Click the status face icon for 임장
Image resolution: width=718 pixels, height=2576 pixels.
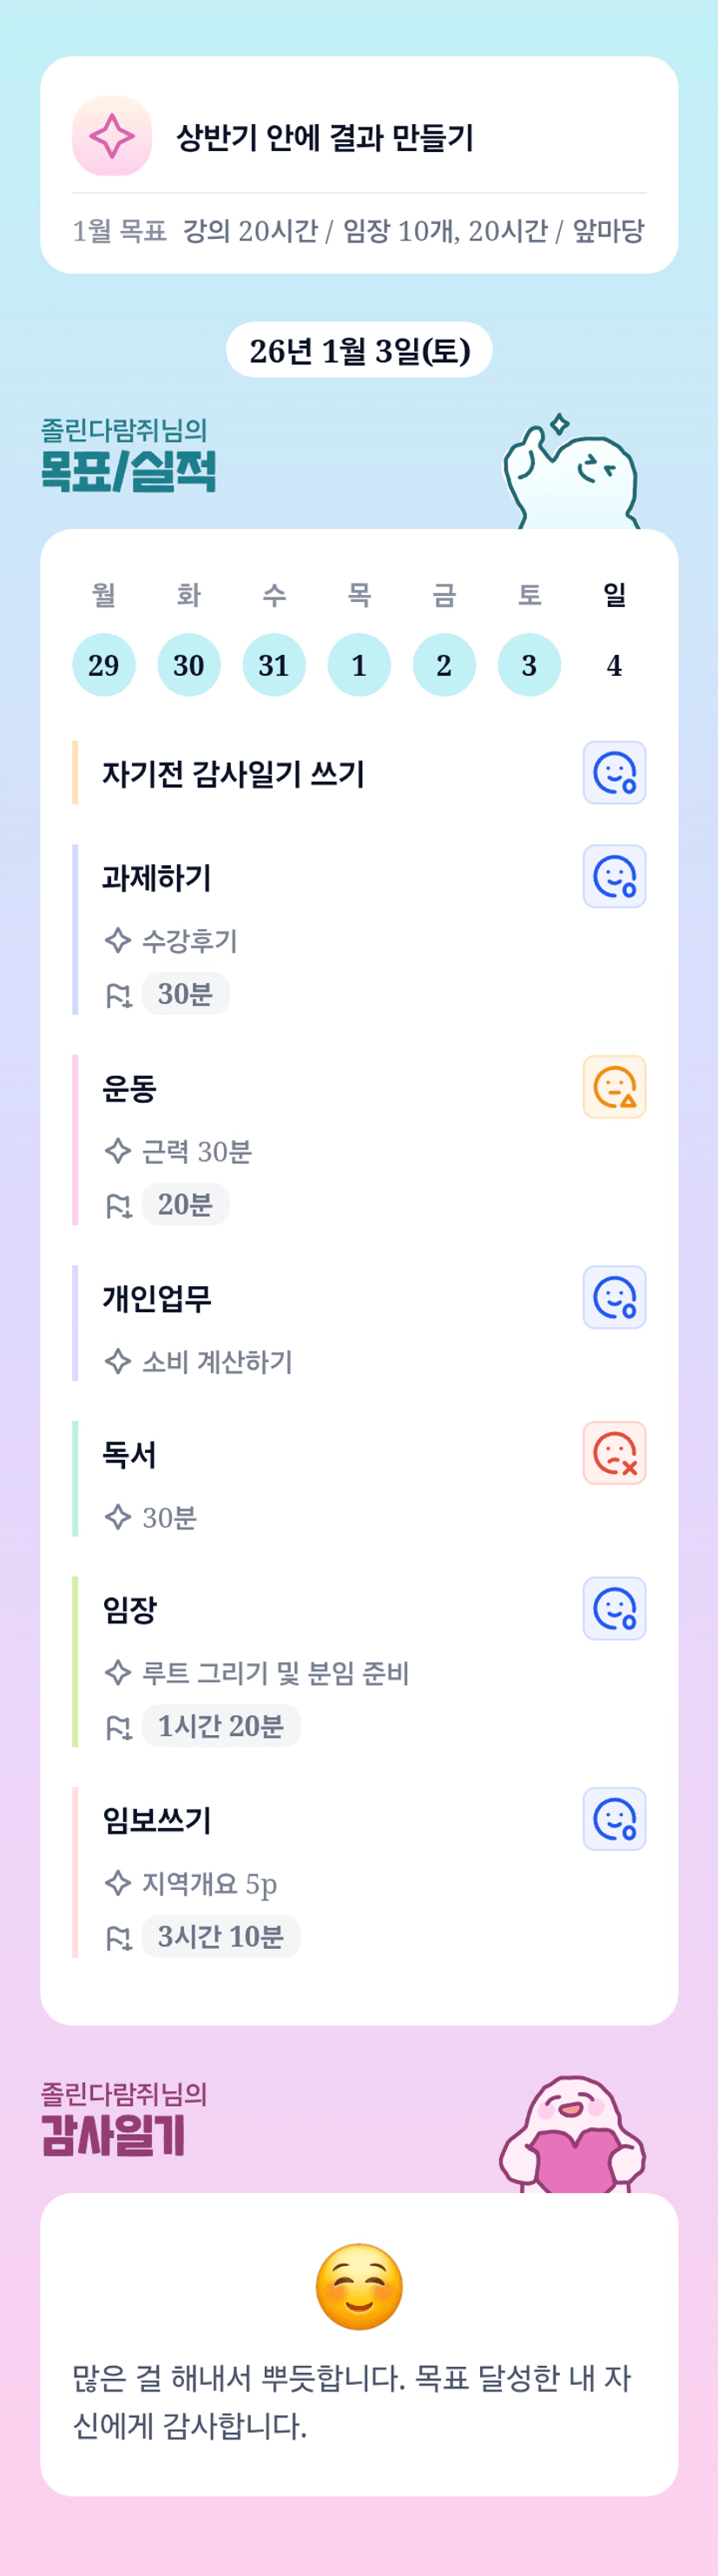614,1608
